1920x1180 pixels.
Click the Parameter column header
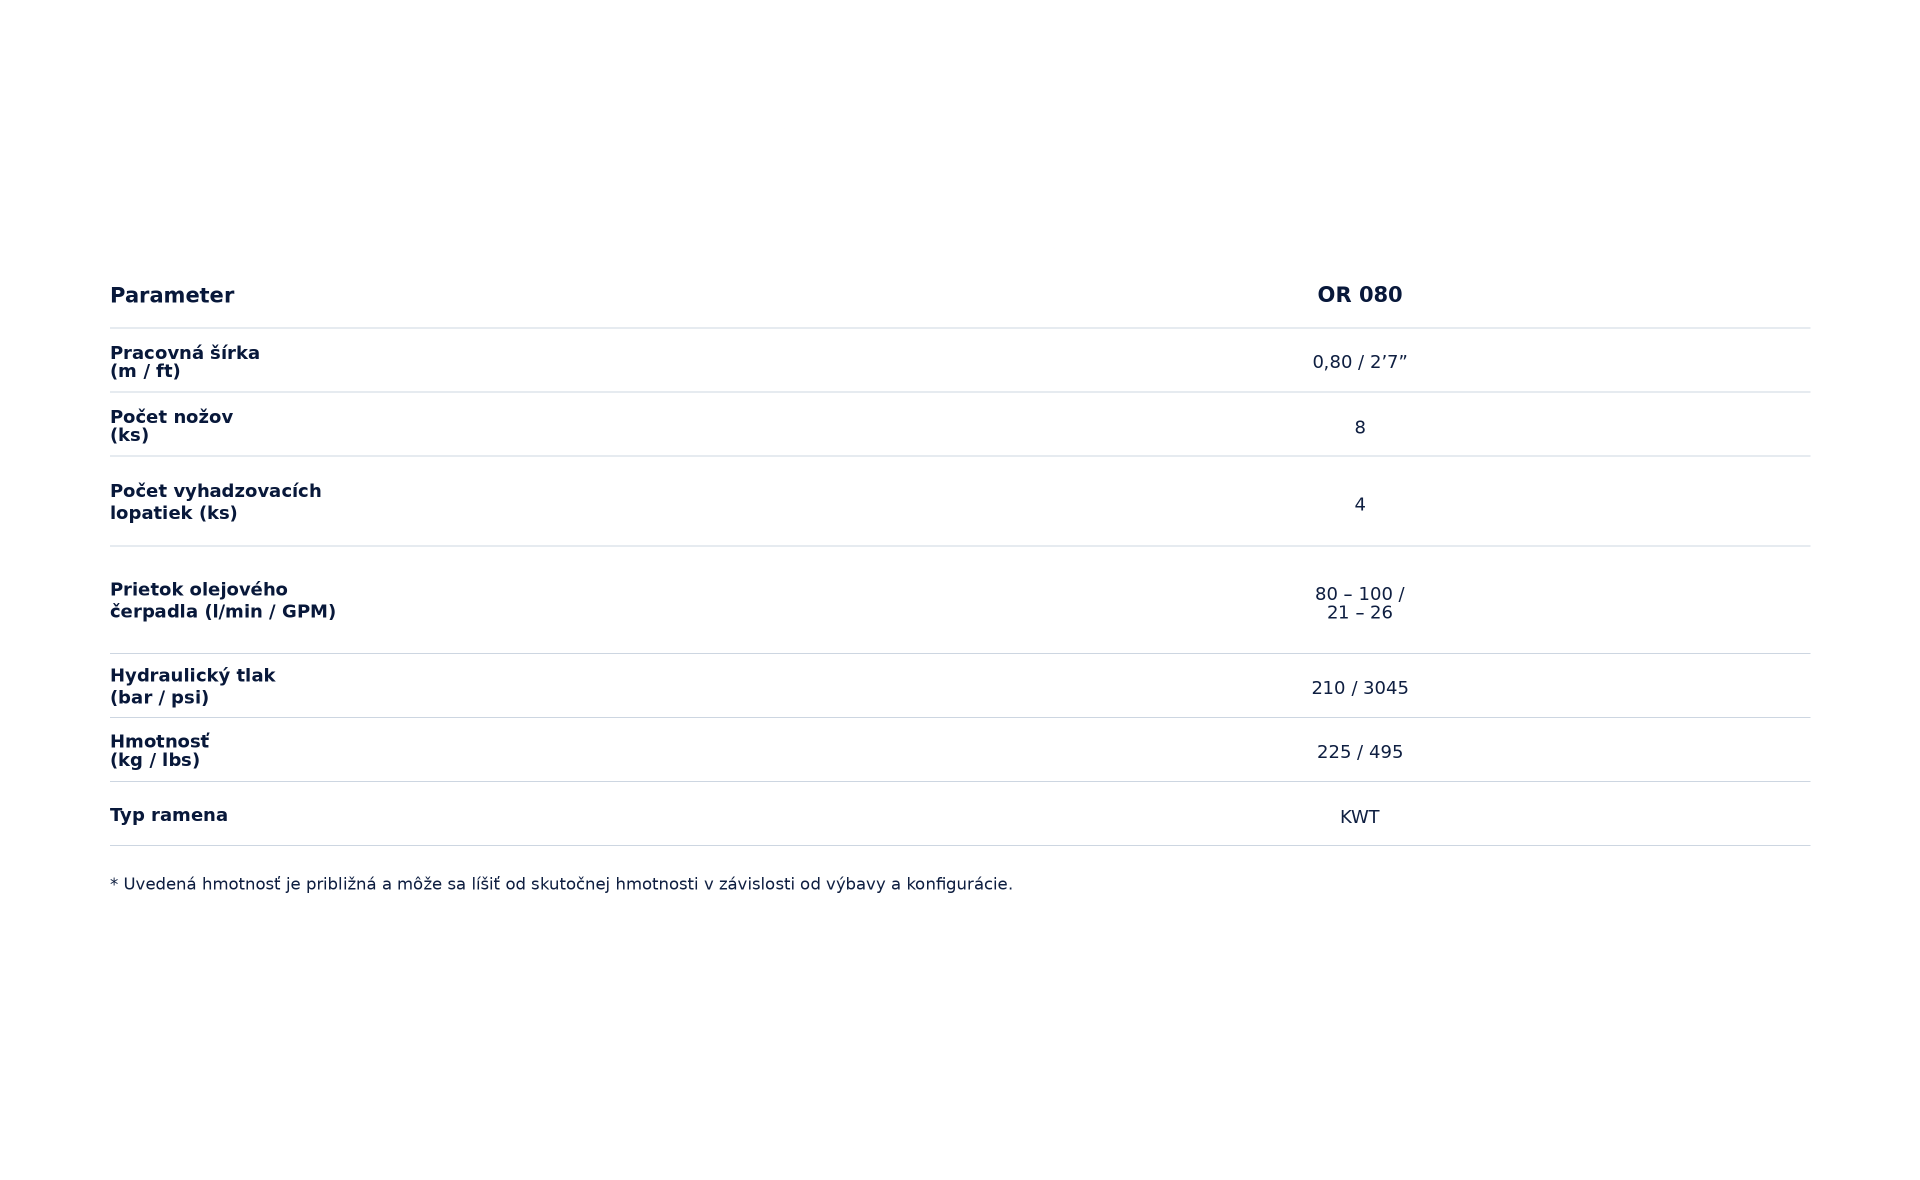pyautogui.click(x=172, y=295)
